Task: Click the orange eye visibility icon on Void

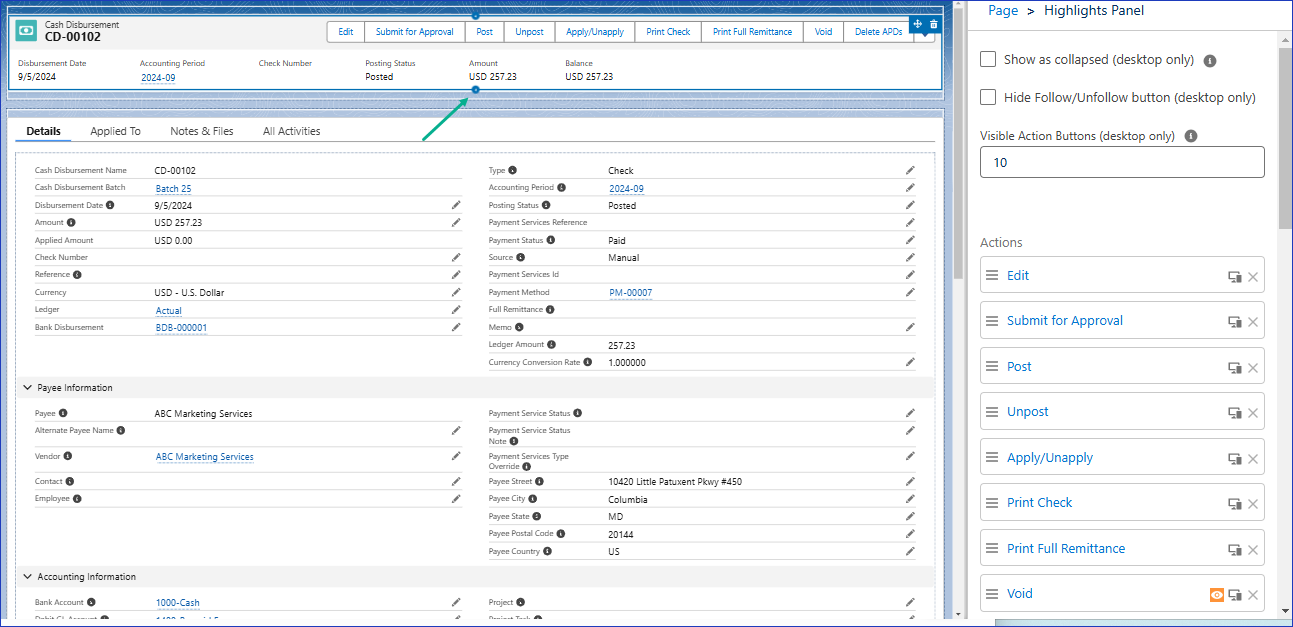Action: (x=1216, y=595)
